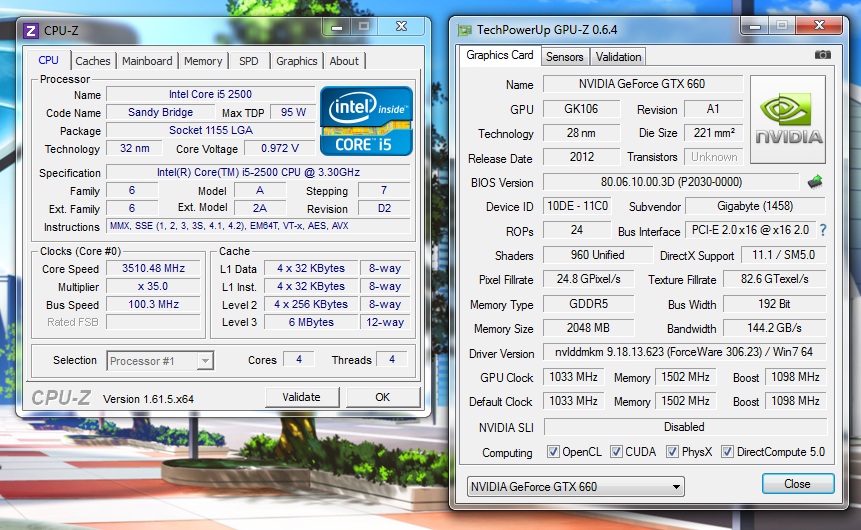Click the Level 3 cache 6 MBytes value
The width and height of the screenshot is (861, 530).
[311, 322]
